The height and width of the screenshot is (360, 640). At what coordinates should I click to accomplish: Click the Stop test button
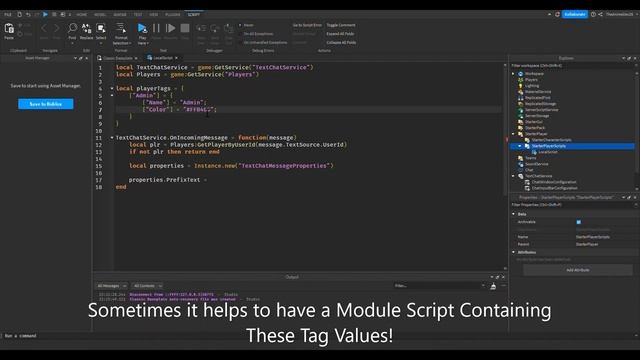point(185,28)
